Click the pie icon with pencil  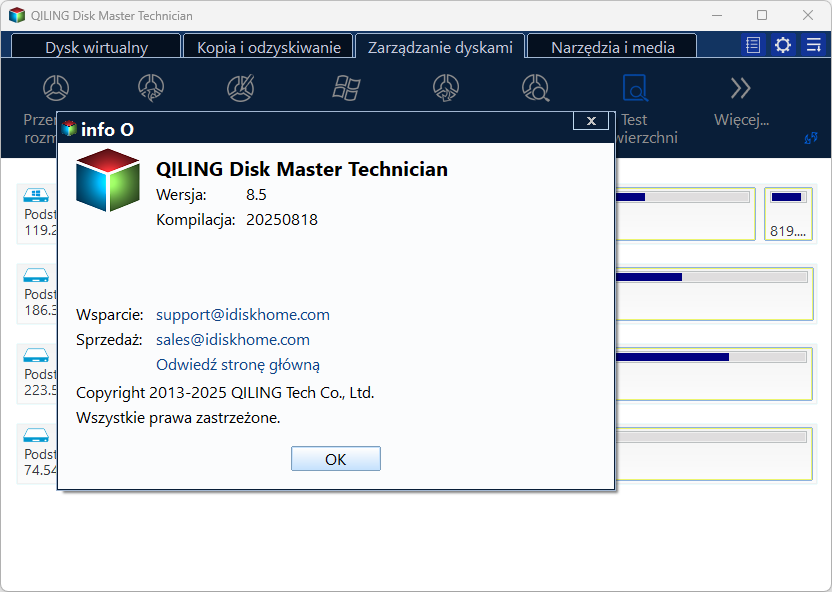(240, 88)
